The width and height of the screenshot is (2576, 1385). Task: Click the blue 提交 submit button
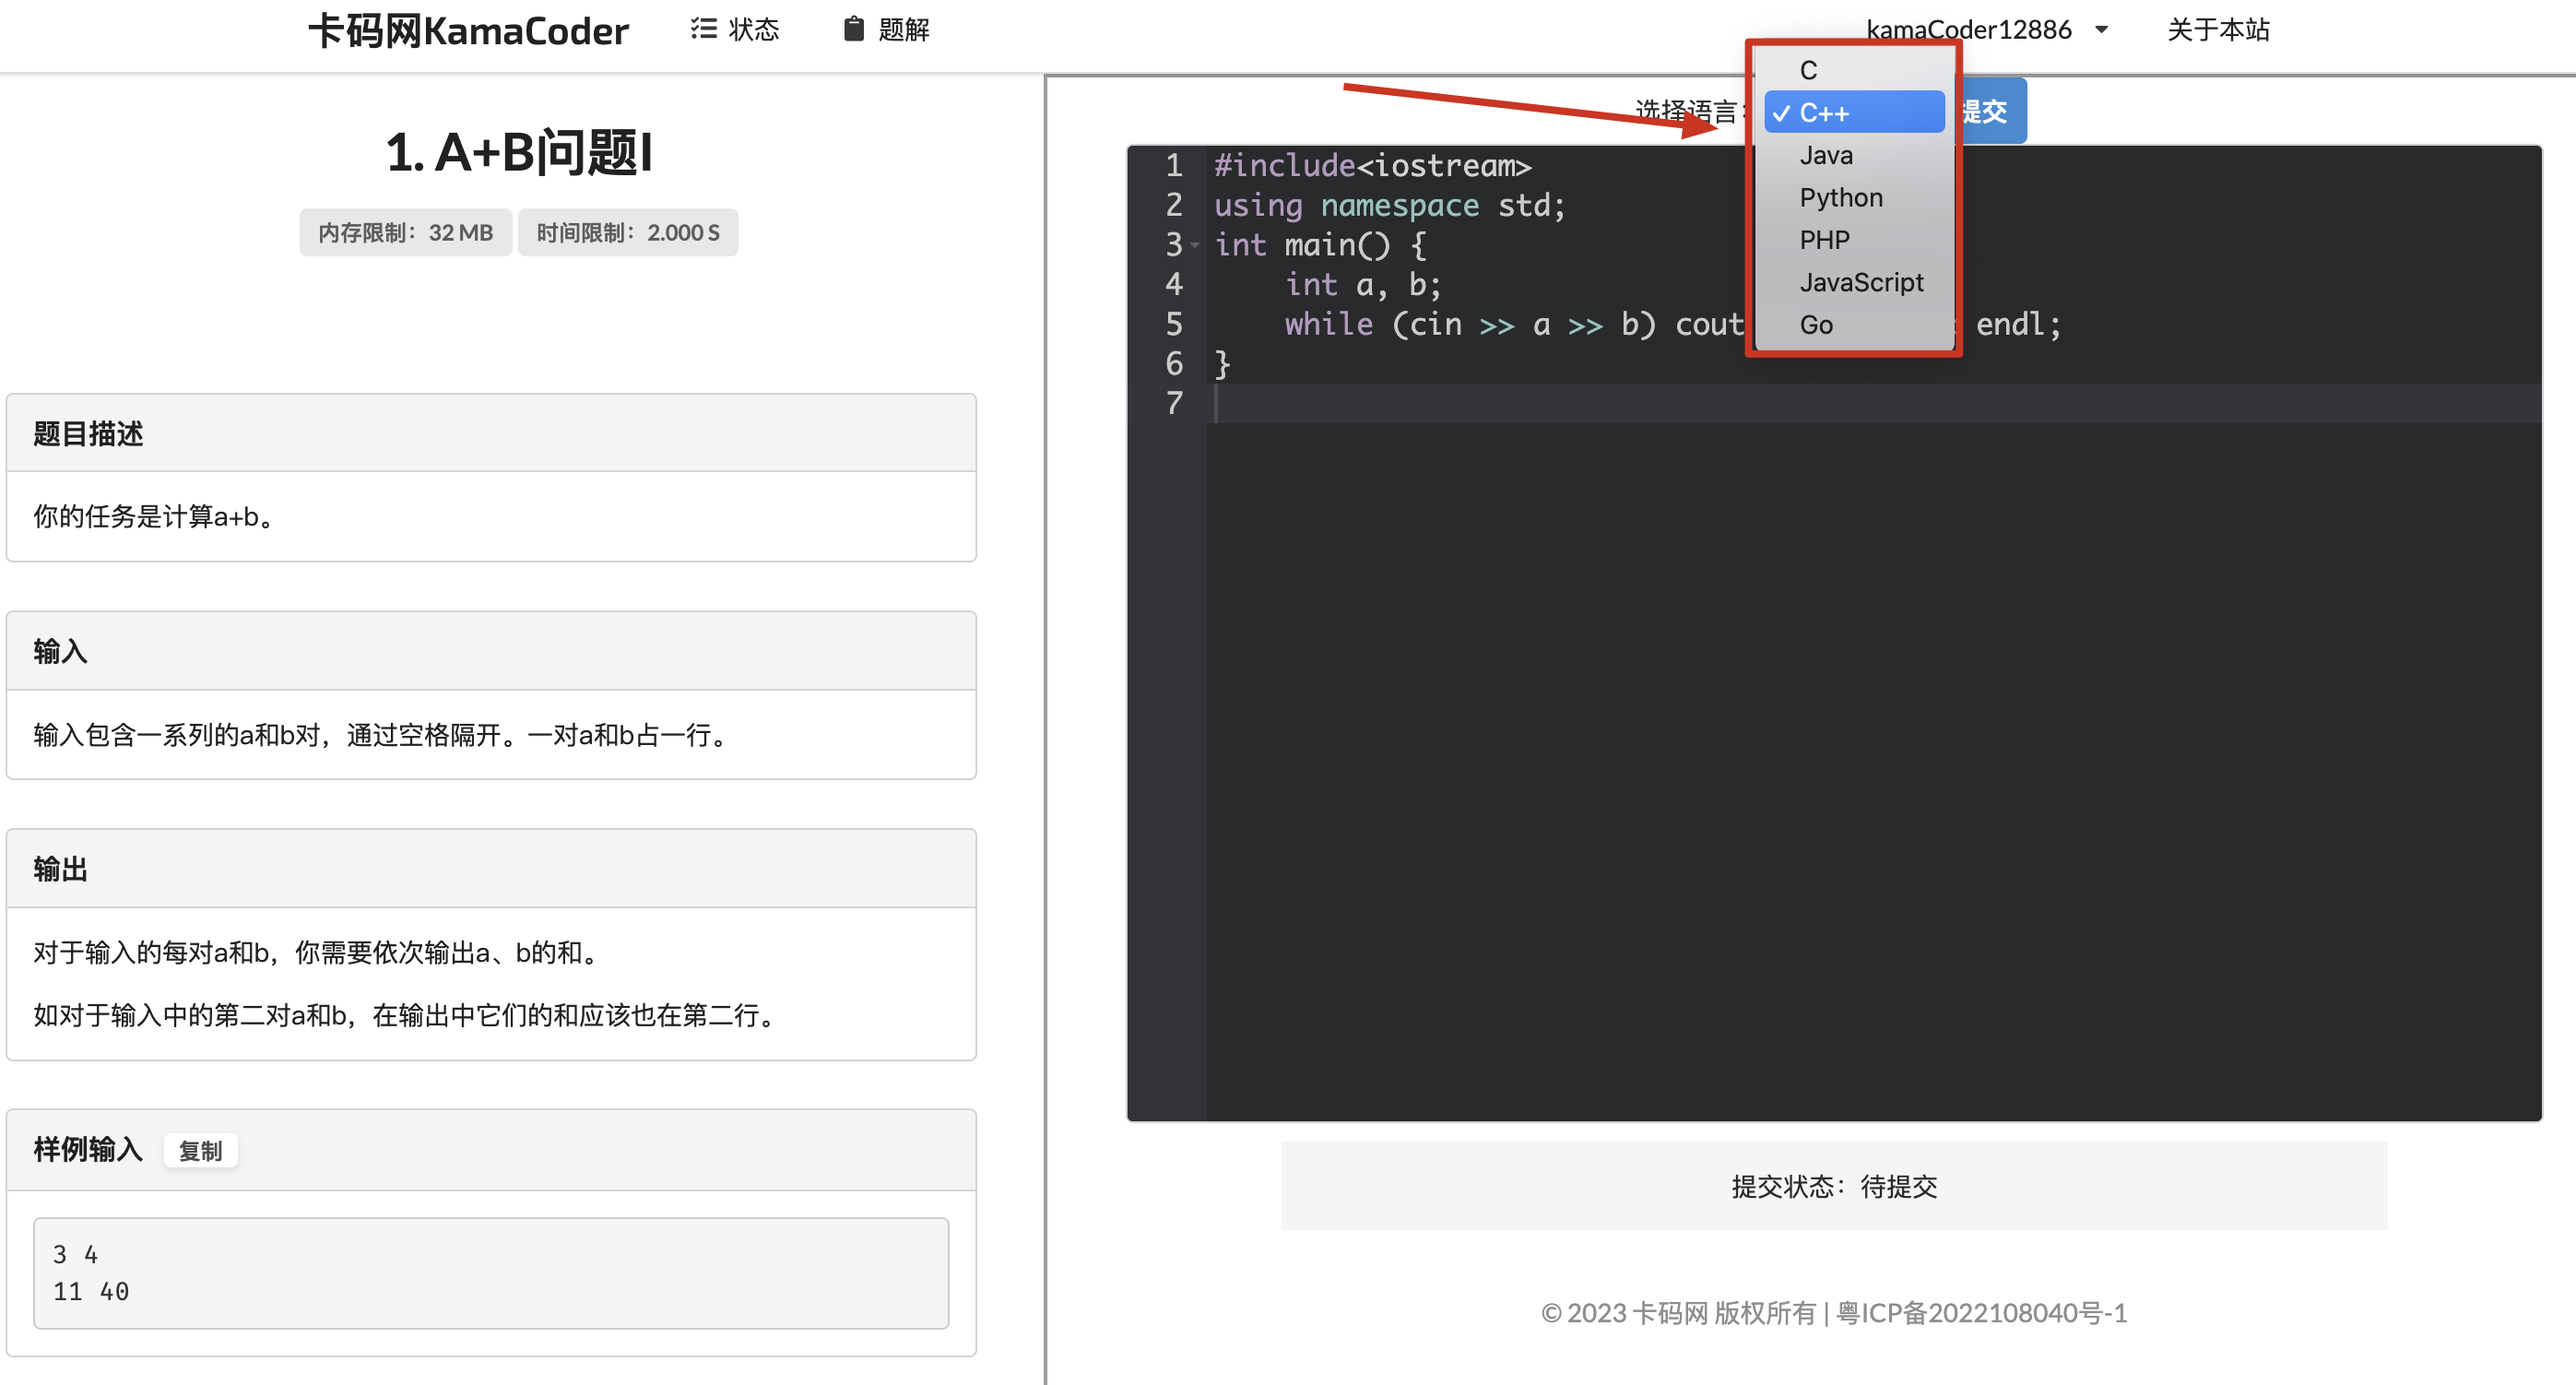pos(1993,111)
